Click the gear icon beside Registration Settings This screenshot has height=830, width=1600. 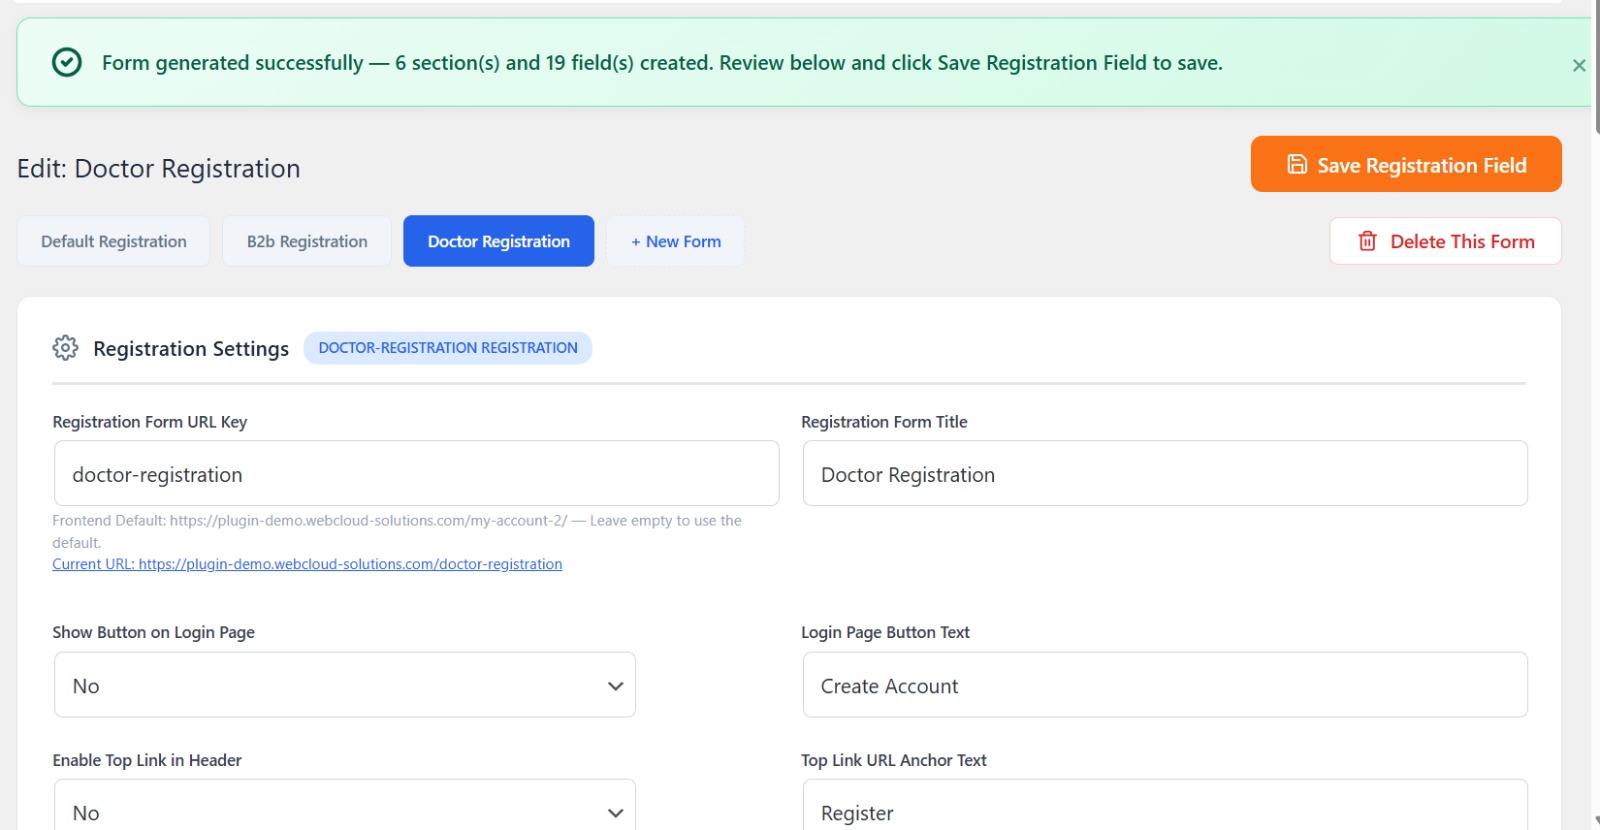(65, 348)
